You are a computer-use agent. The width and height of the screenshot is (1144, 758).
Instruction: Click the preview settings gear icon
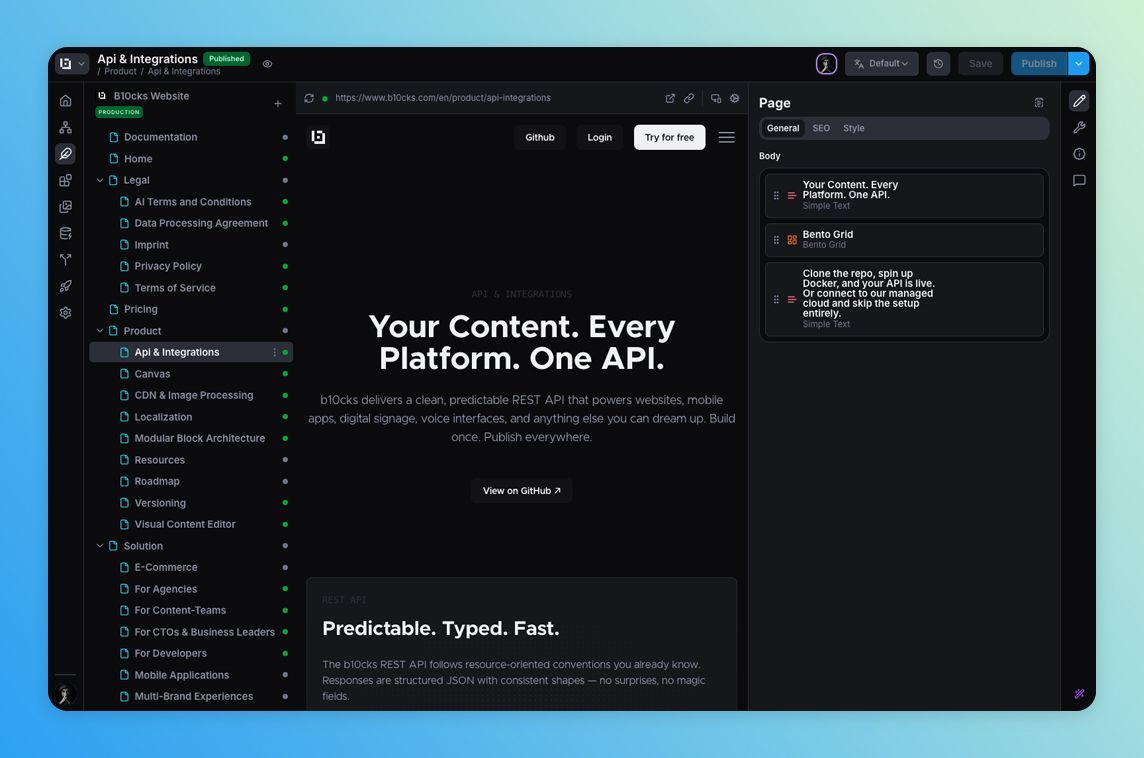tap(735, 98)
